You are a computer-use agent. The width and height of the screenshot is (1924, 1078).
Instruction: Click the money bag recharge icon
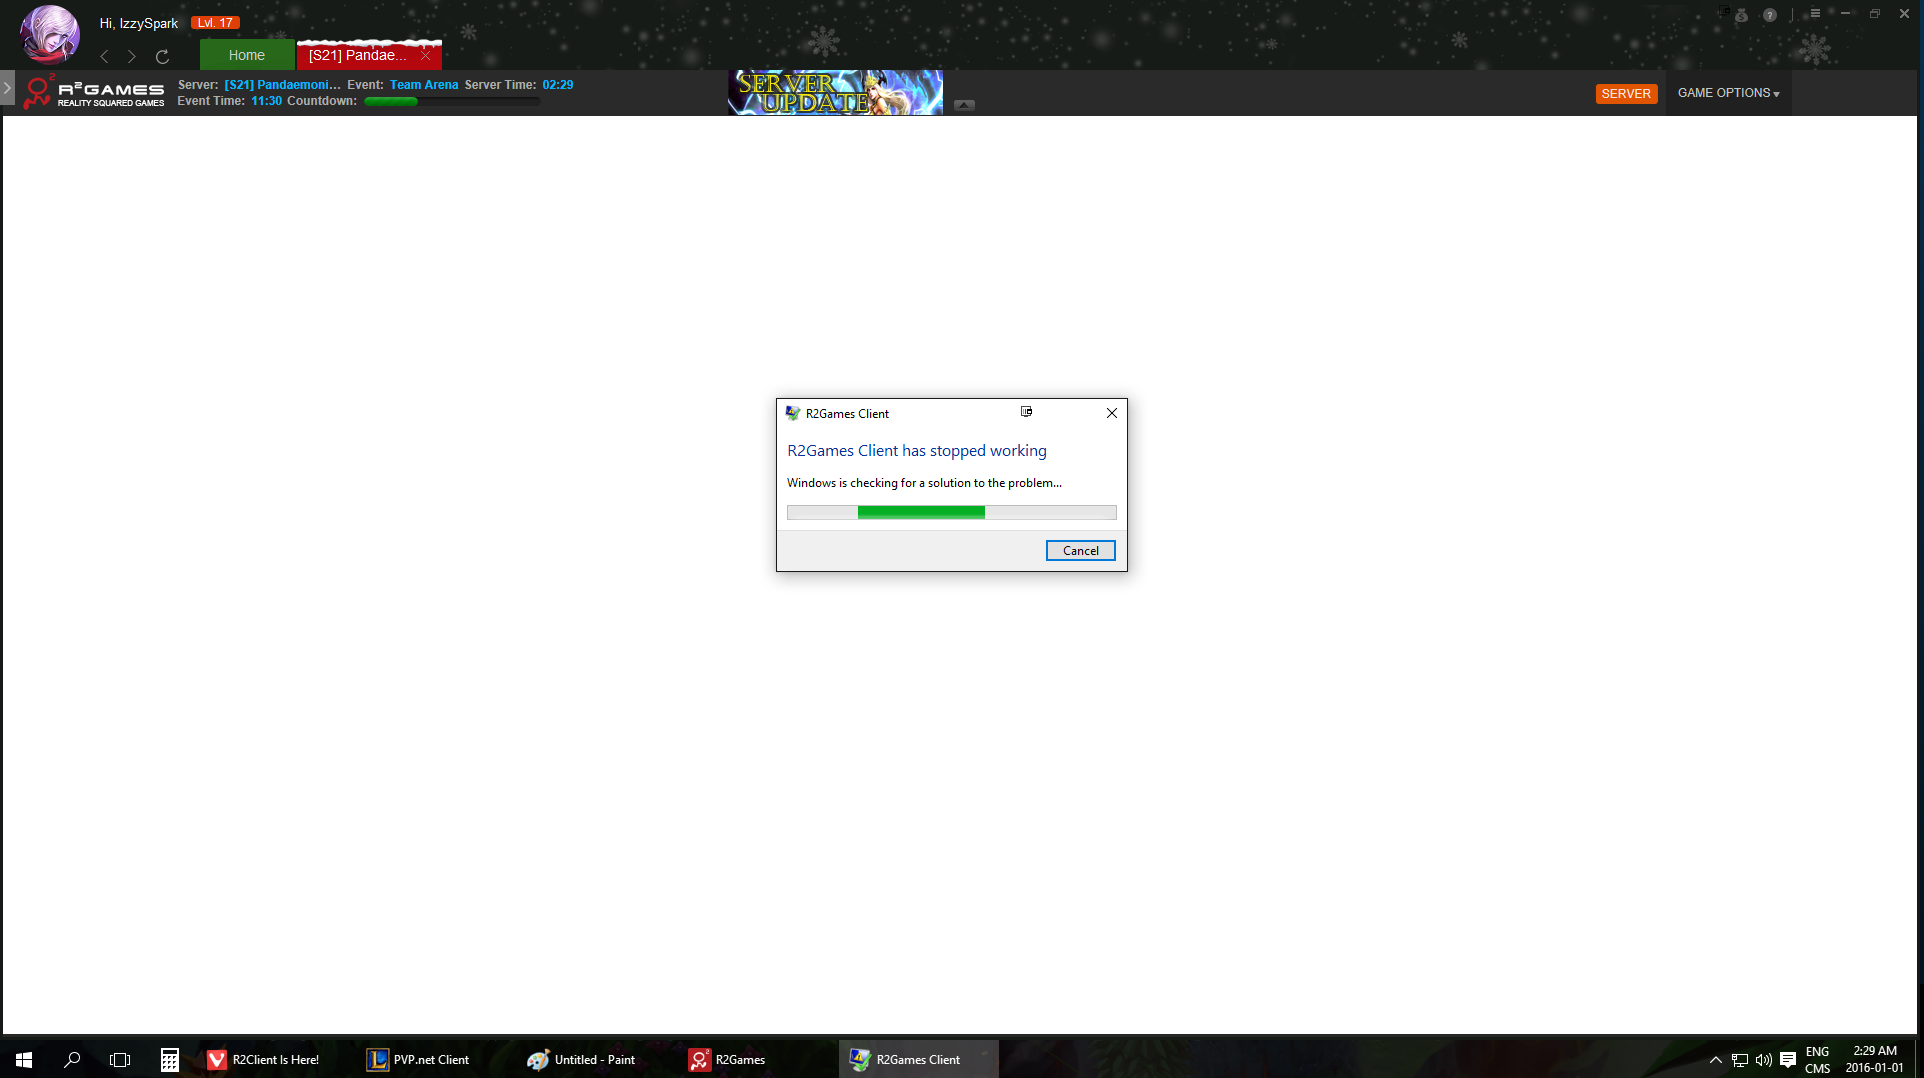click(1741, 15)
